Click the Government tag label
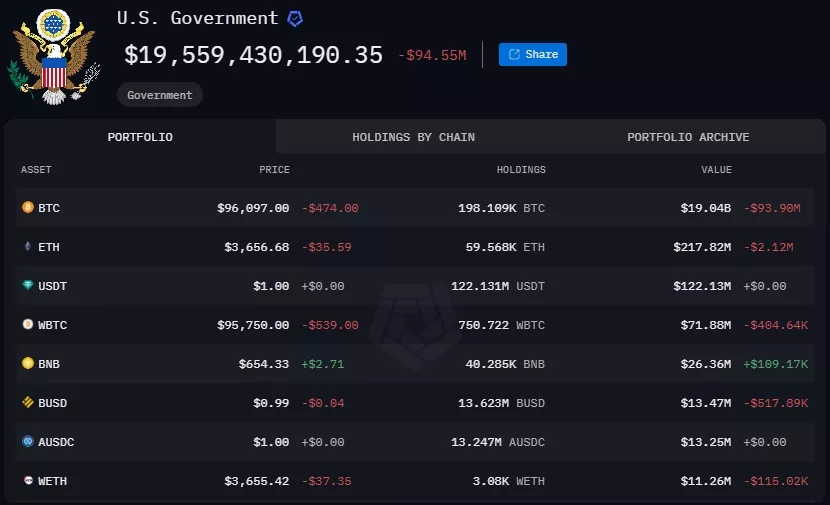 (160, 95)
